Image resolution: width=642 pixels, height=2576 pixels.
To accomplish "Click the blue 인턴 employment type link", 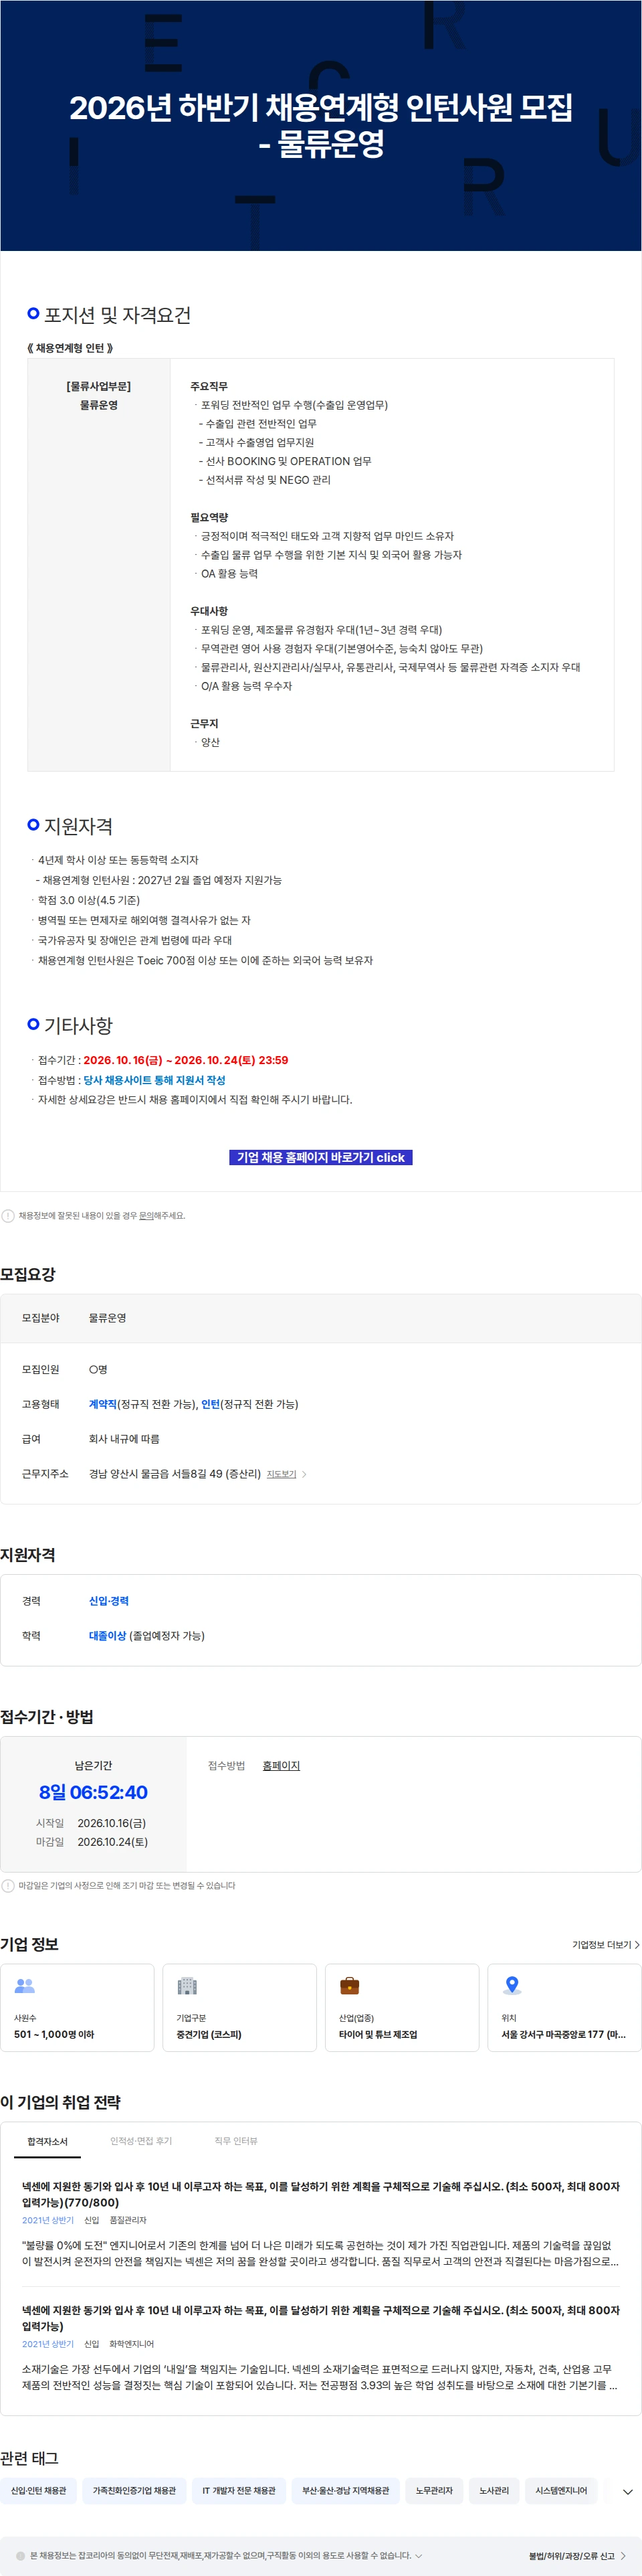I will (210, 1404).
